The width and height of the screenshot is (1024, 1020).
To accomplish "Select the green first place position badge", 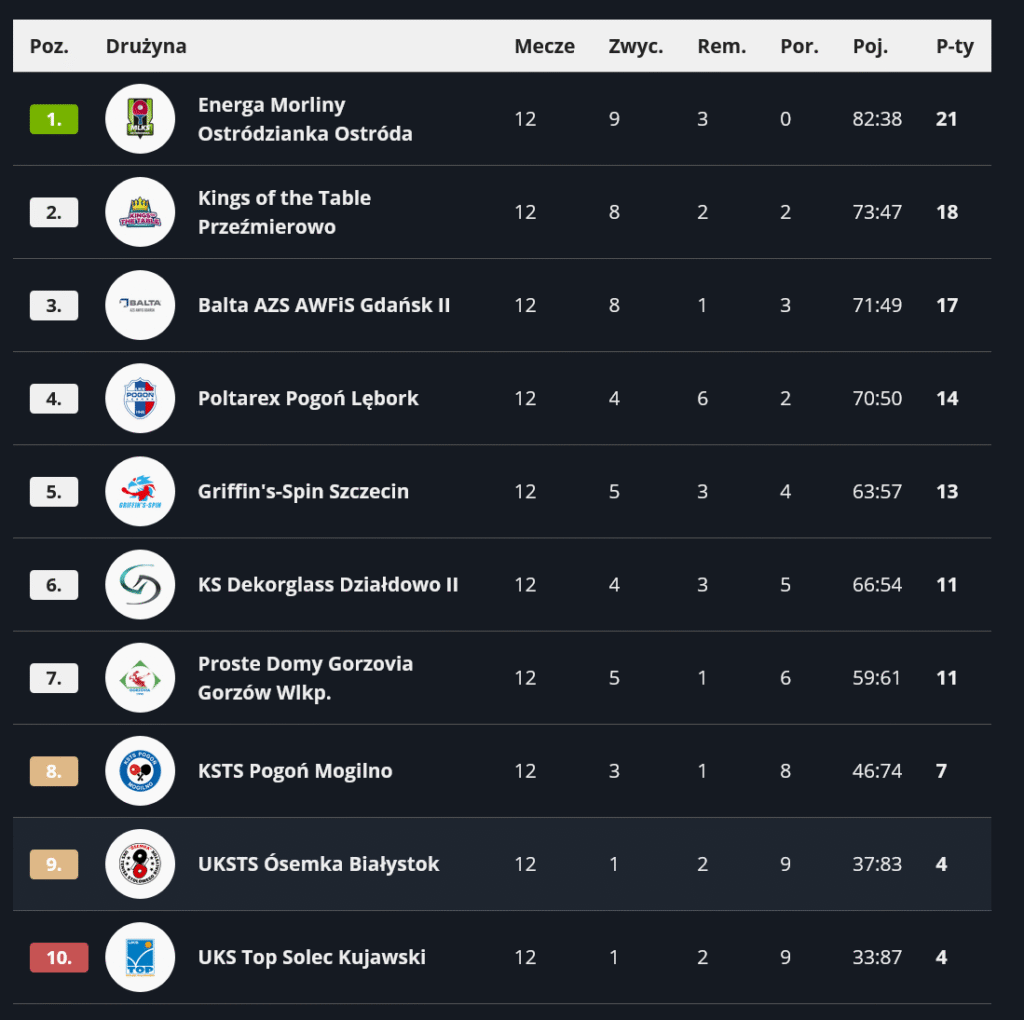I will point(54,120).
